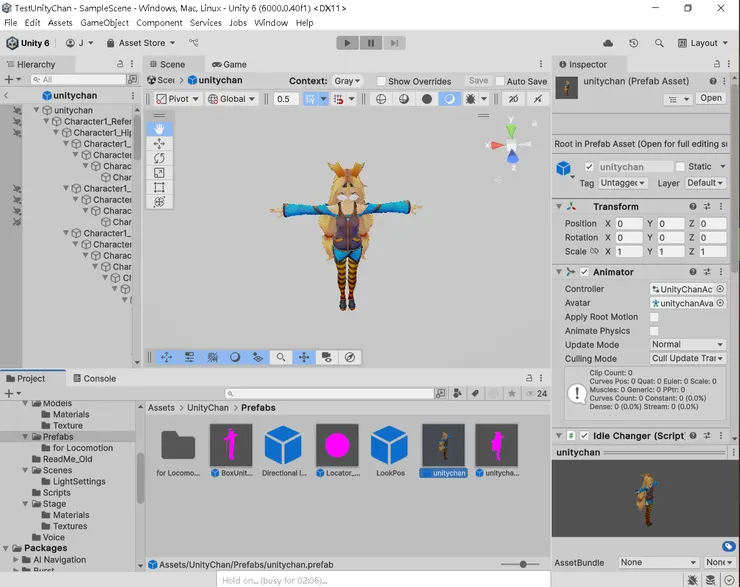Select the Hand view tool
The height and width of the screenshot is (587, 740).
click(x=159, y=129)
